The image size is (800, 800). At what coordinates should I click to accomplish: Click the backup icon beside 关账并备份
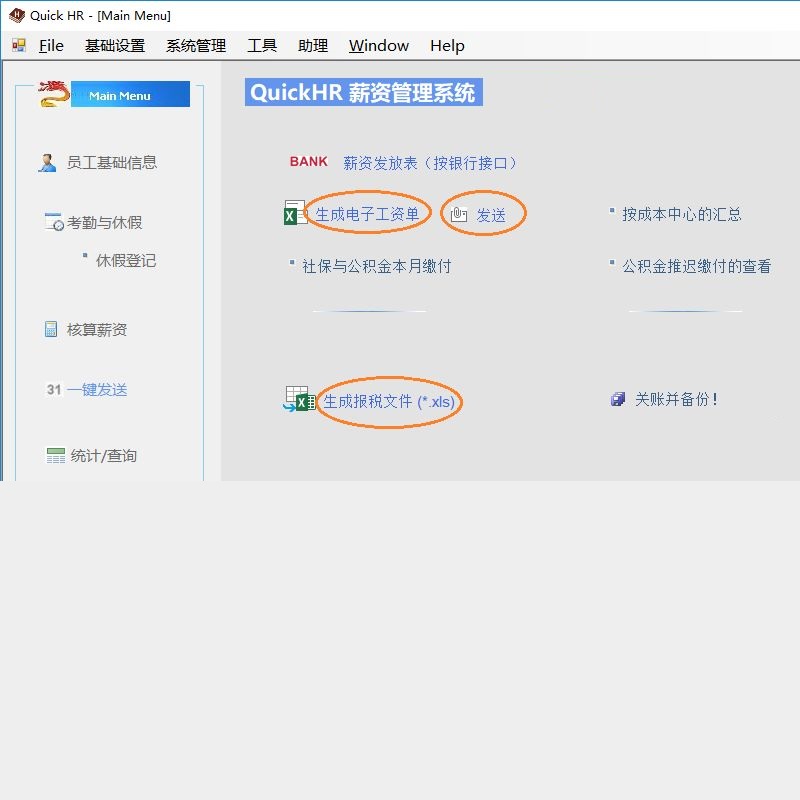point(618,399)
